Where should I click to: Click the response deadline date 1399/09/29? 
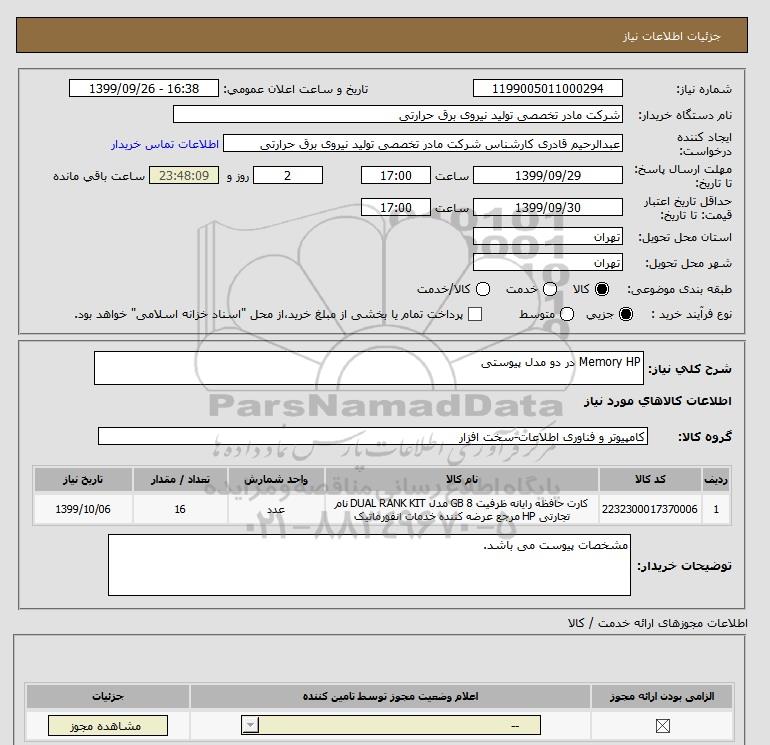[548, 175]
